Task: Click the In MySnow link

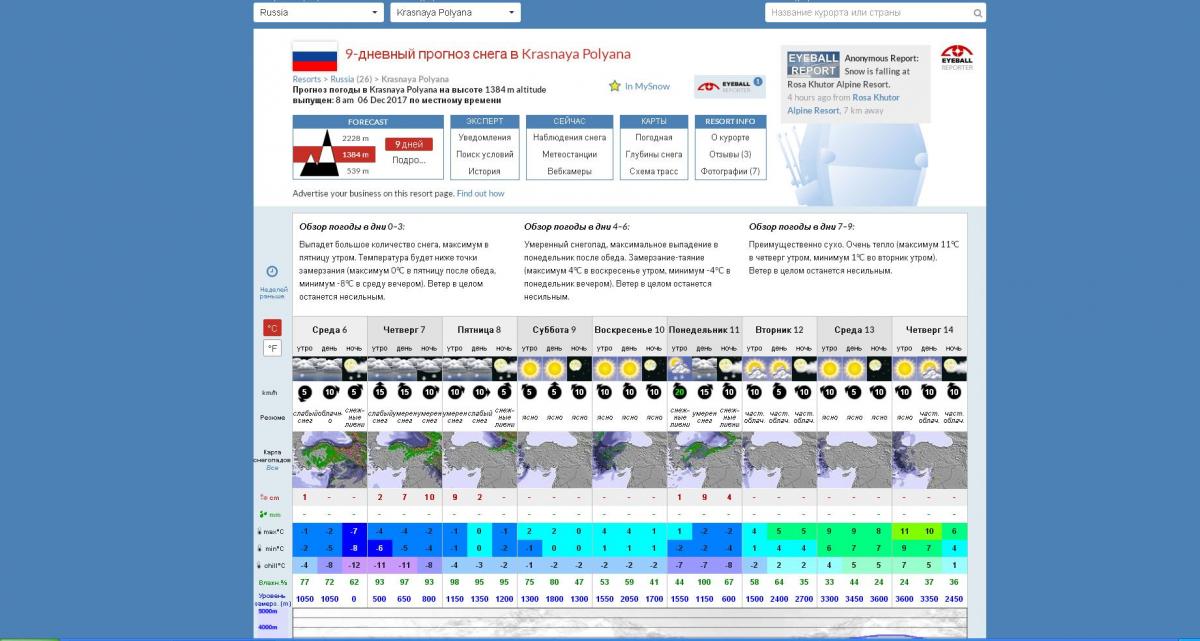Action: point(647,86)
